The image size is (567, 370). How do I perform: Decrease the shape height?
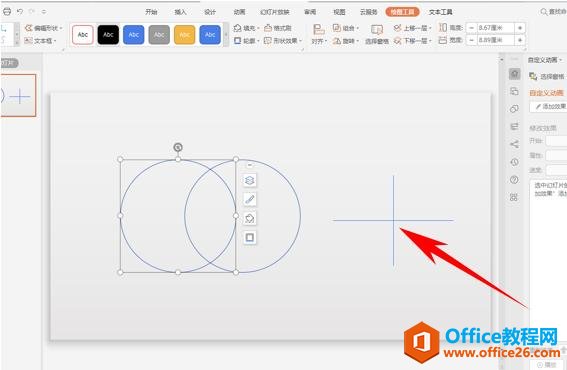(x=471, y=28)
